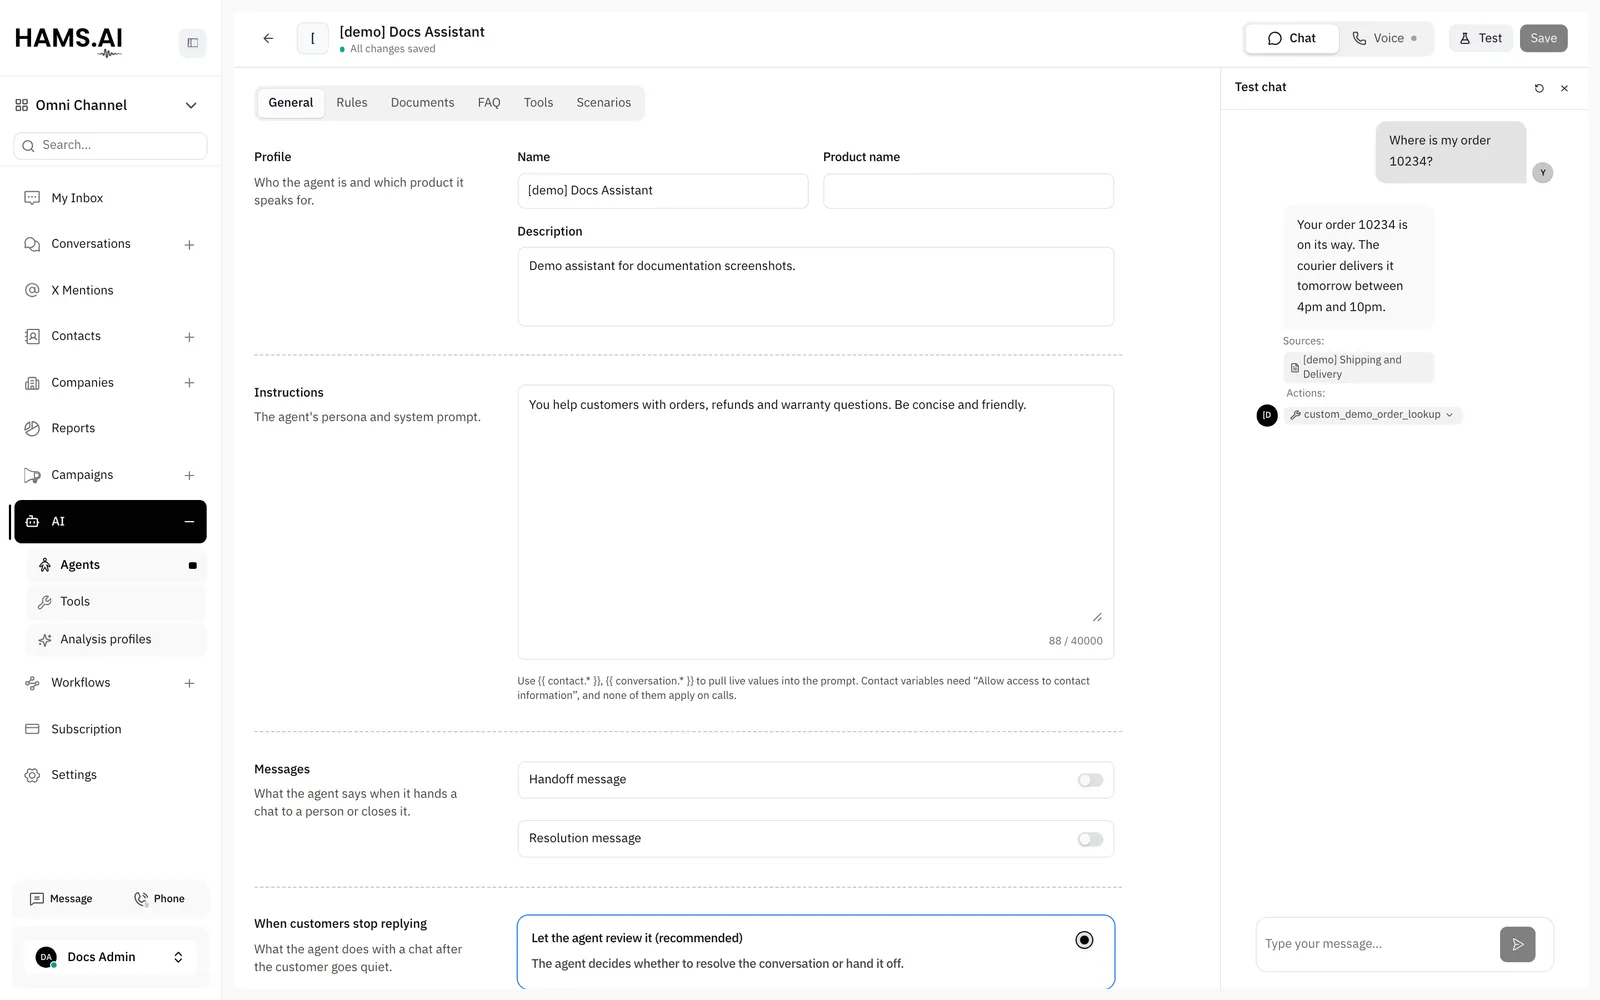Close the Test chat panel
Image resolution: width=1600 pixels, height=1000 pixels.
point(1564,88)
